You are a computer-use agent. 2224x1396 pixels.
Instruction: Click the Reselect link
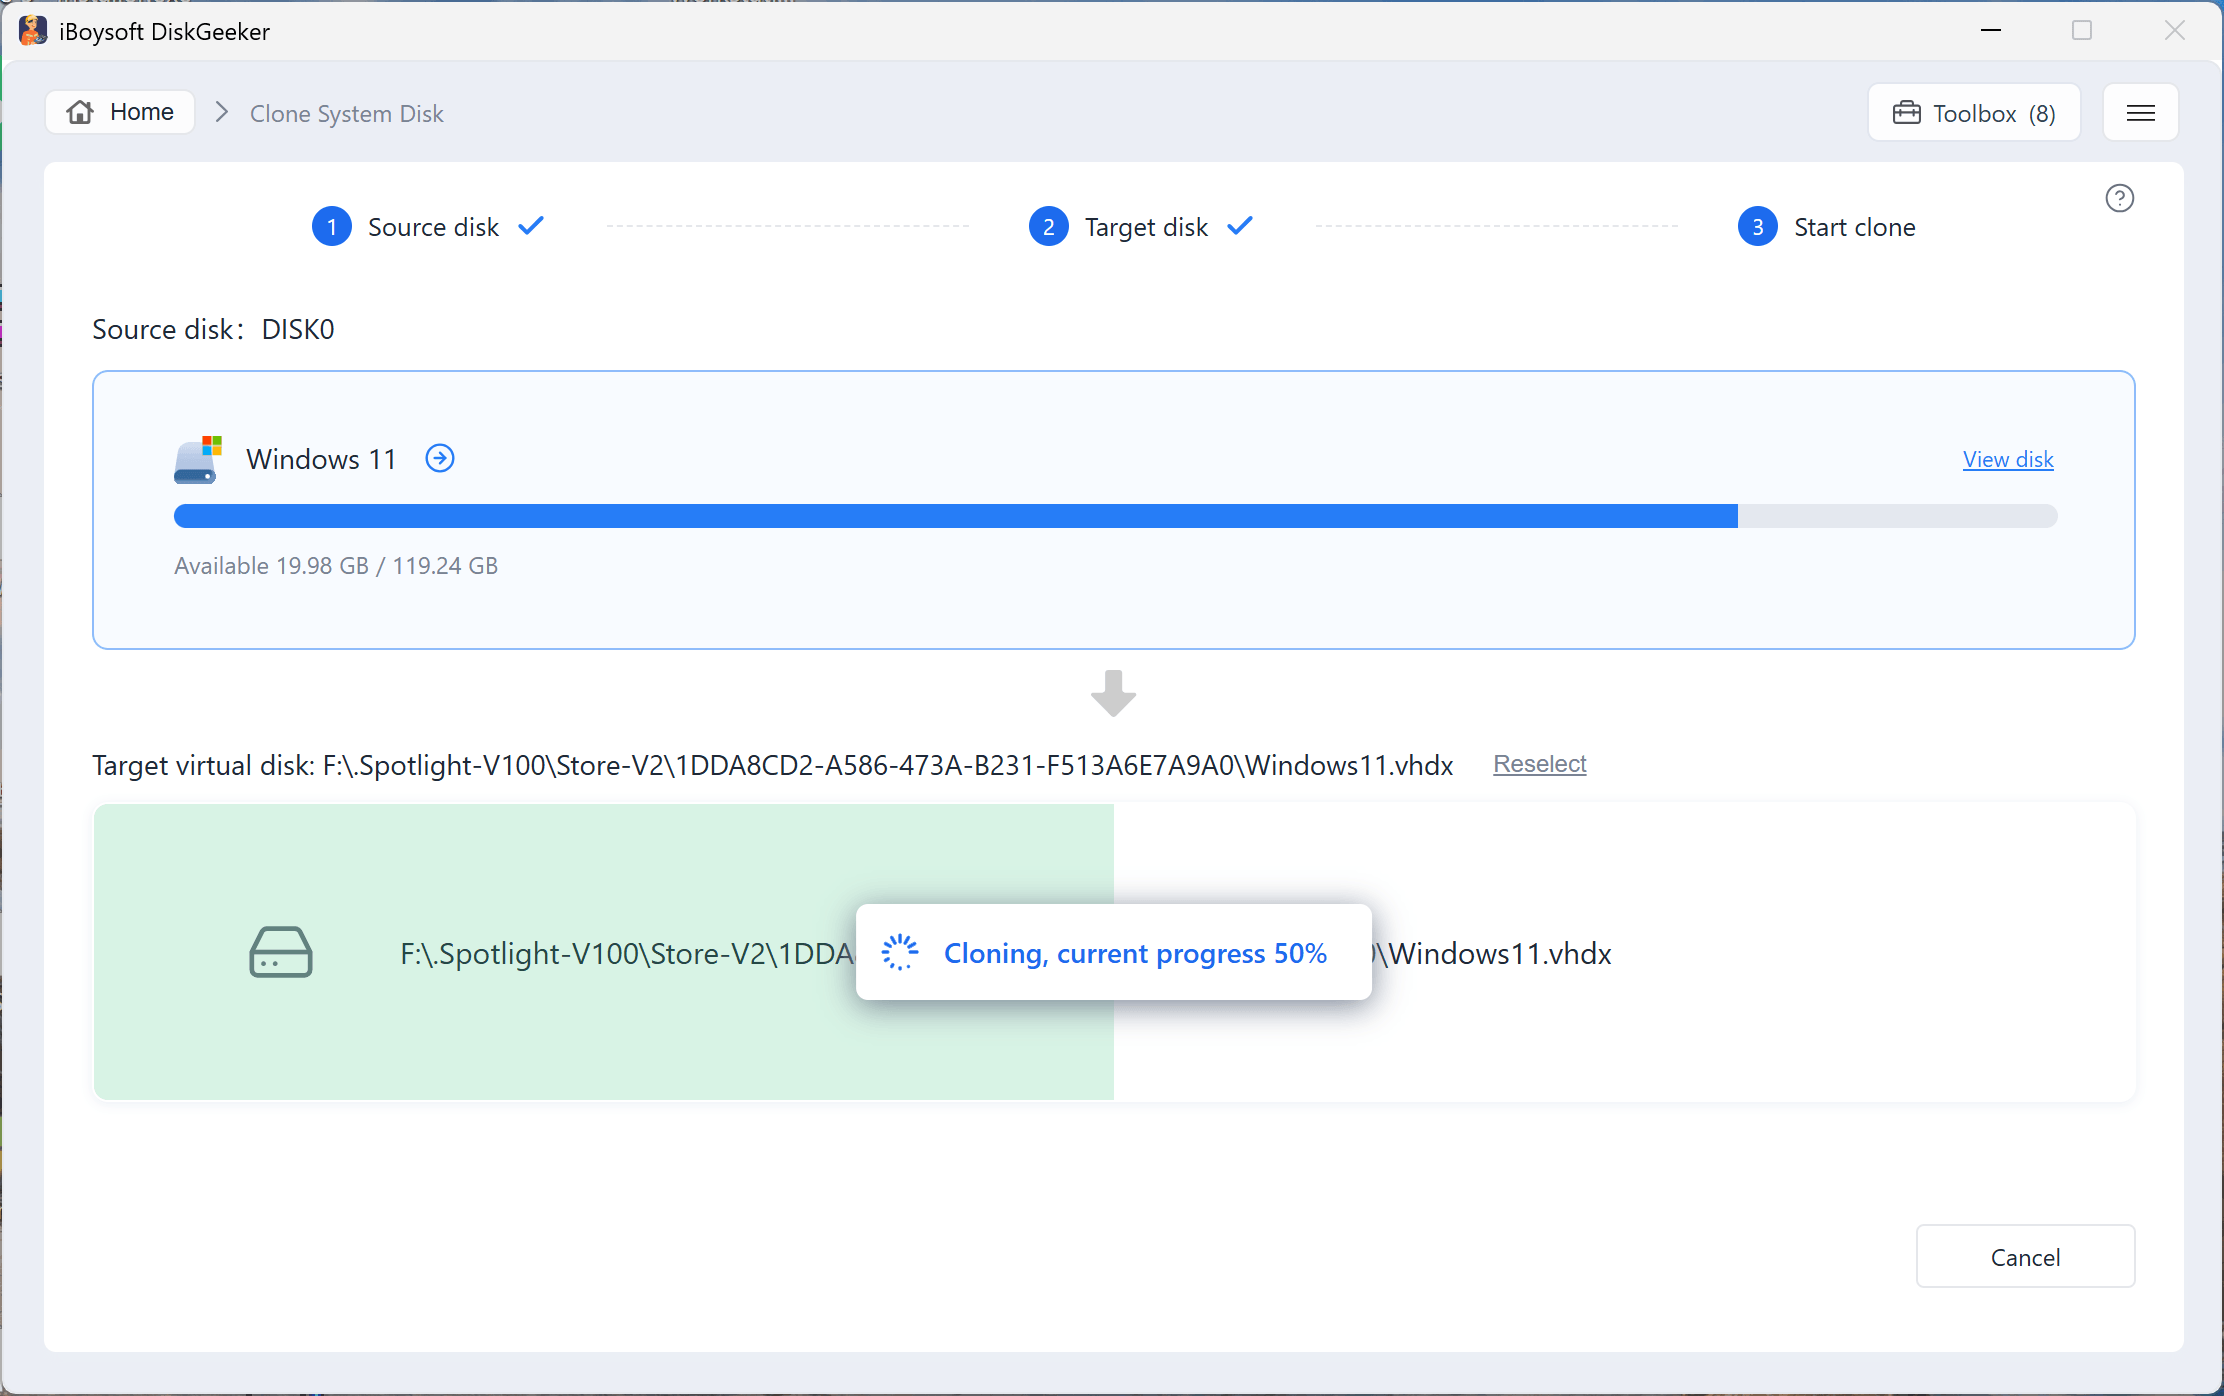[x=1539, y=764]
